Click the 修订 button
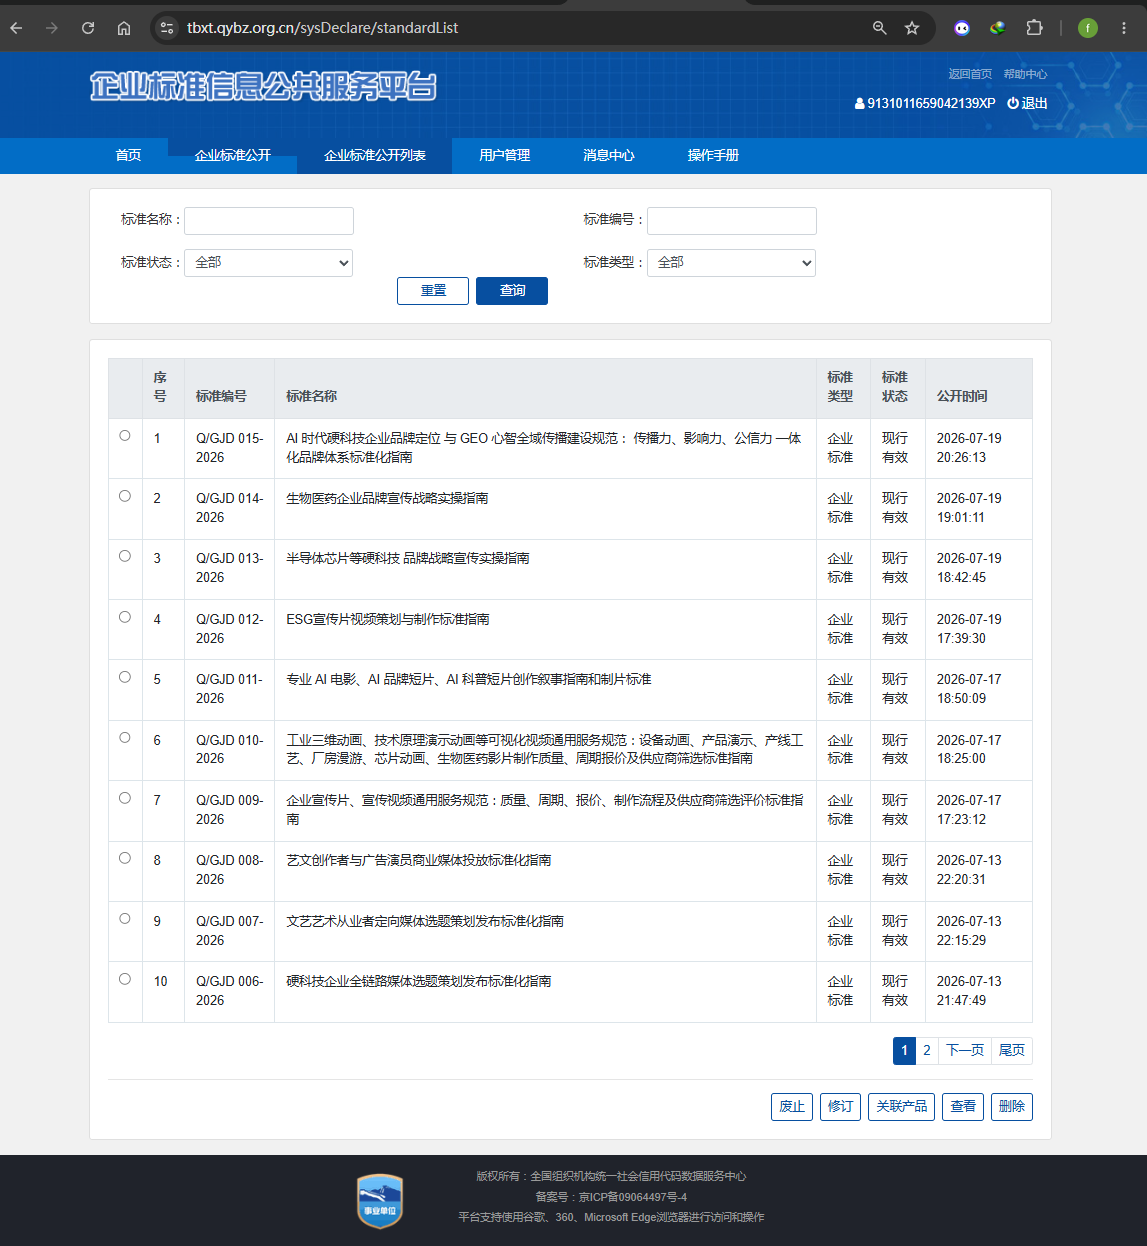The image size is (1147, 1246). click(840, 1107)
